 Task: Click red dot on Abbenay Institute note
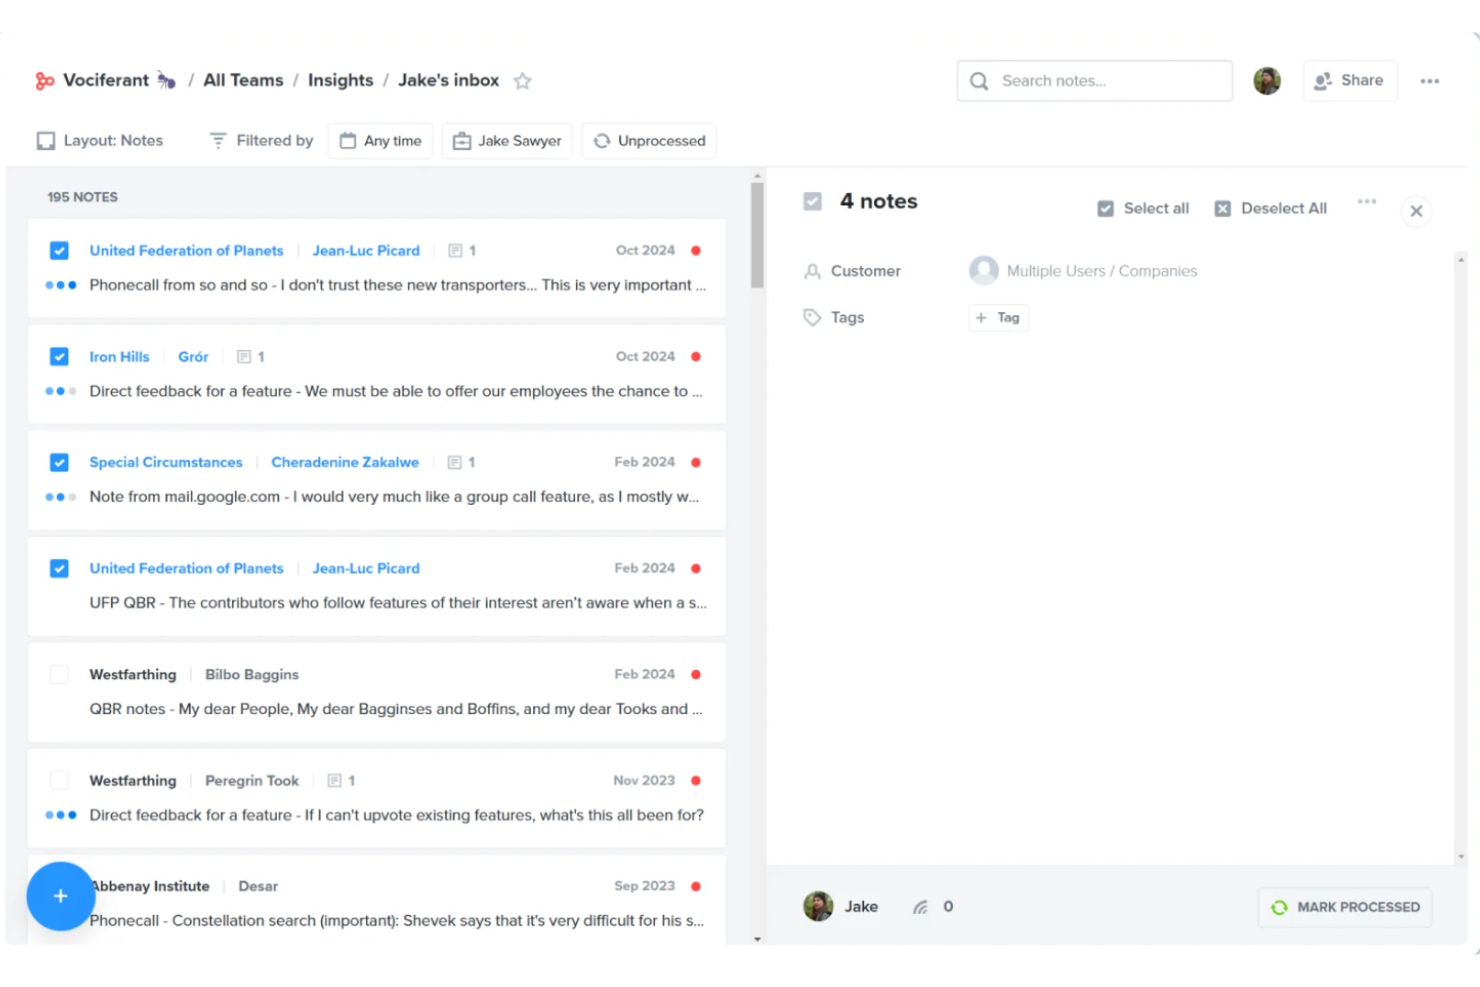(696, 887)
